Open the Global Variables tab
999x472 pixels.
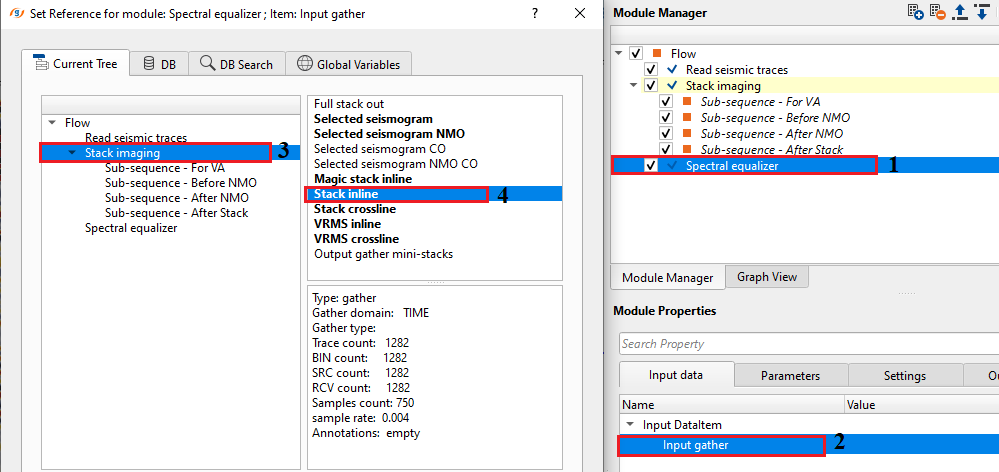pos(348,64)
